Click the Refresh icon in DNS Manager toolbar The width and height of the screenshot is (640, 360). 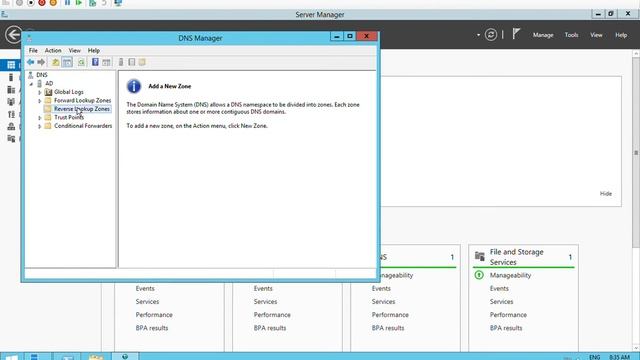pyautogui.click(x=81, y=62)
